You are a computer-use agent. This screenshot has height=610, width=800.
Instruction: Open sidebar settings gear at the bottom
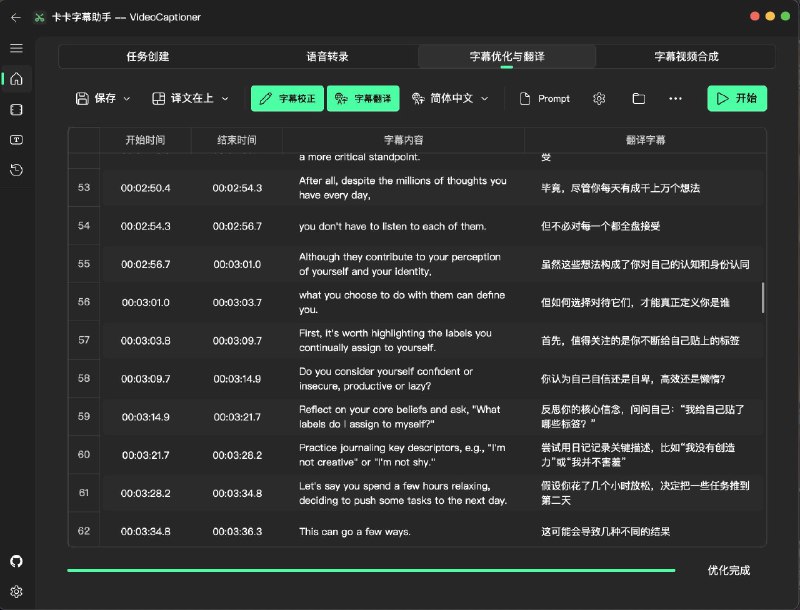click(15, 591)
